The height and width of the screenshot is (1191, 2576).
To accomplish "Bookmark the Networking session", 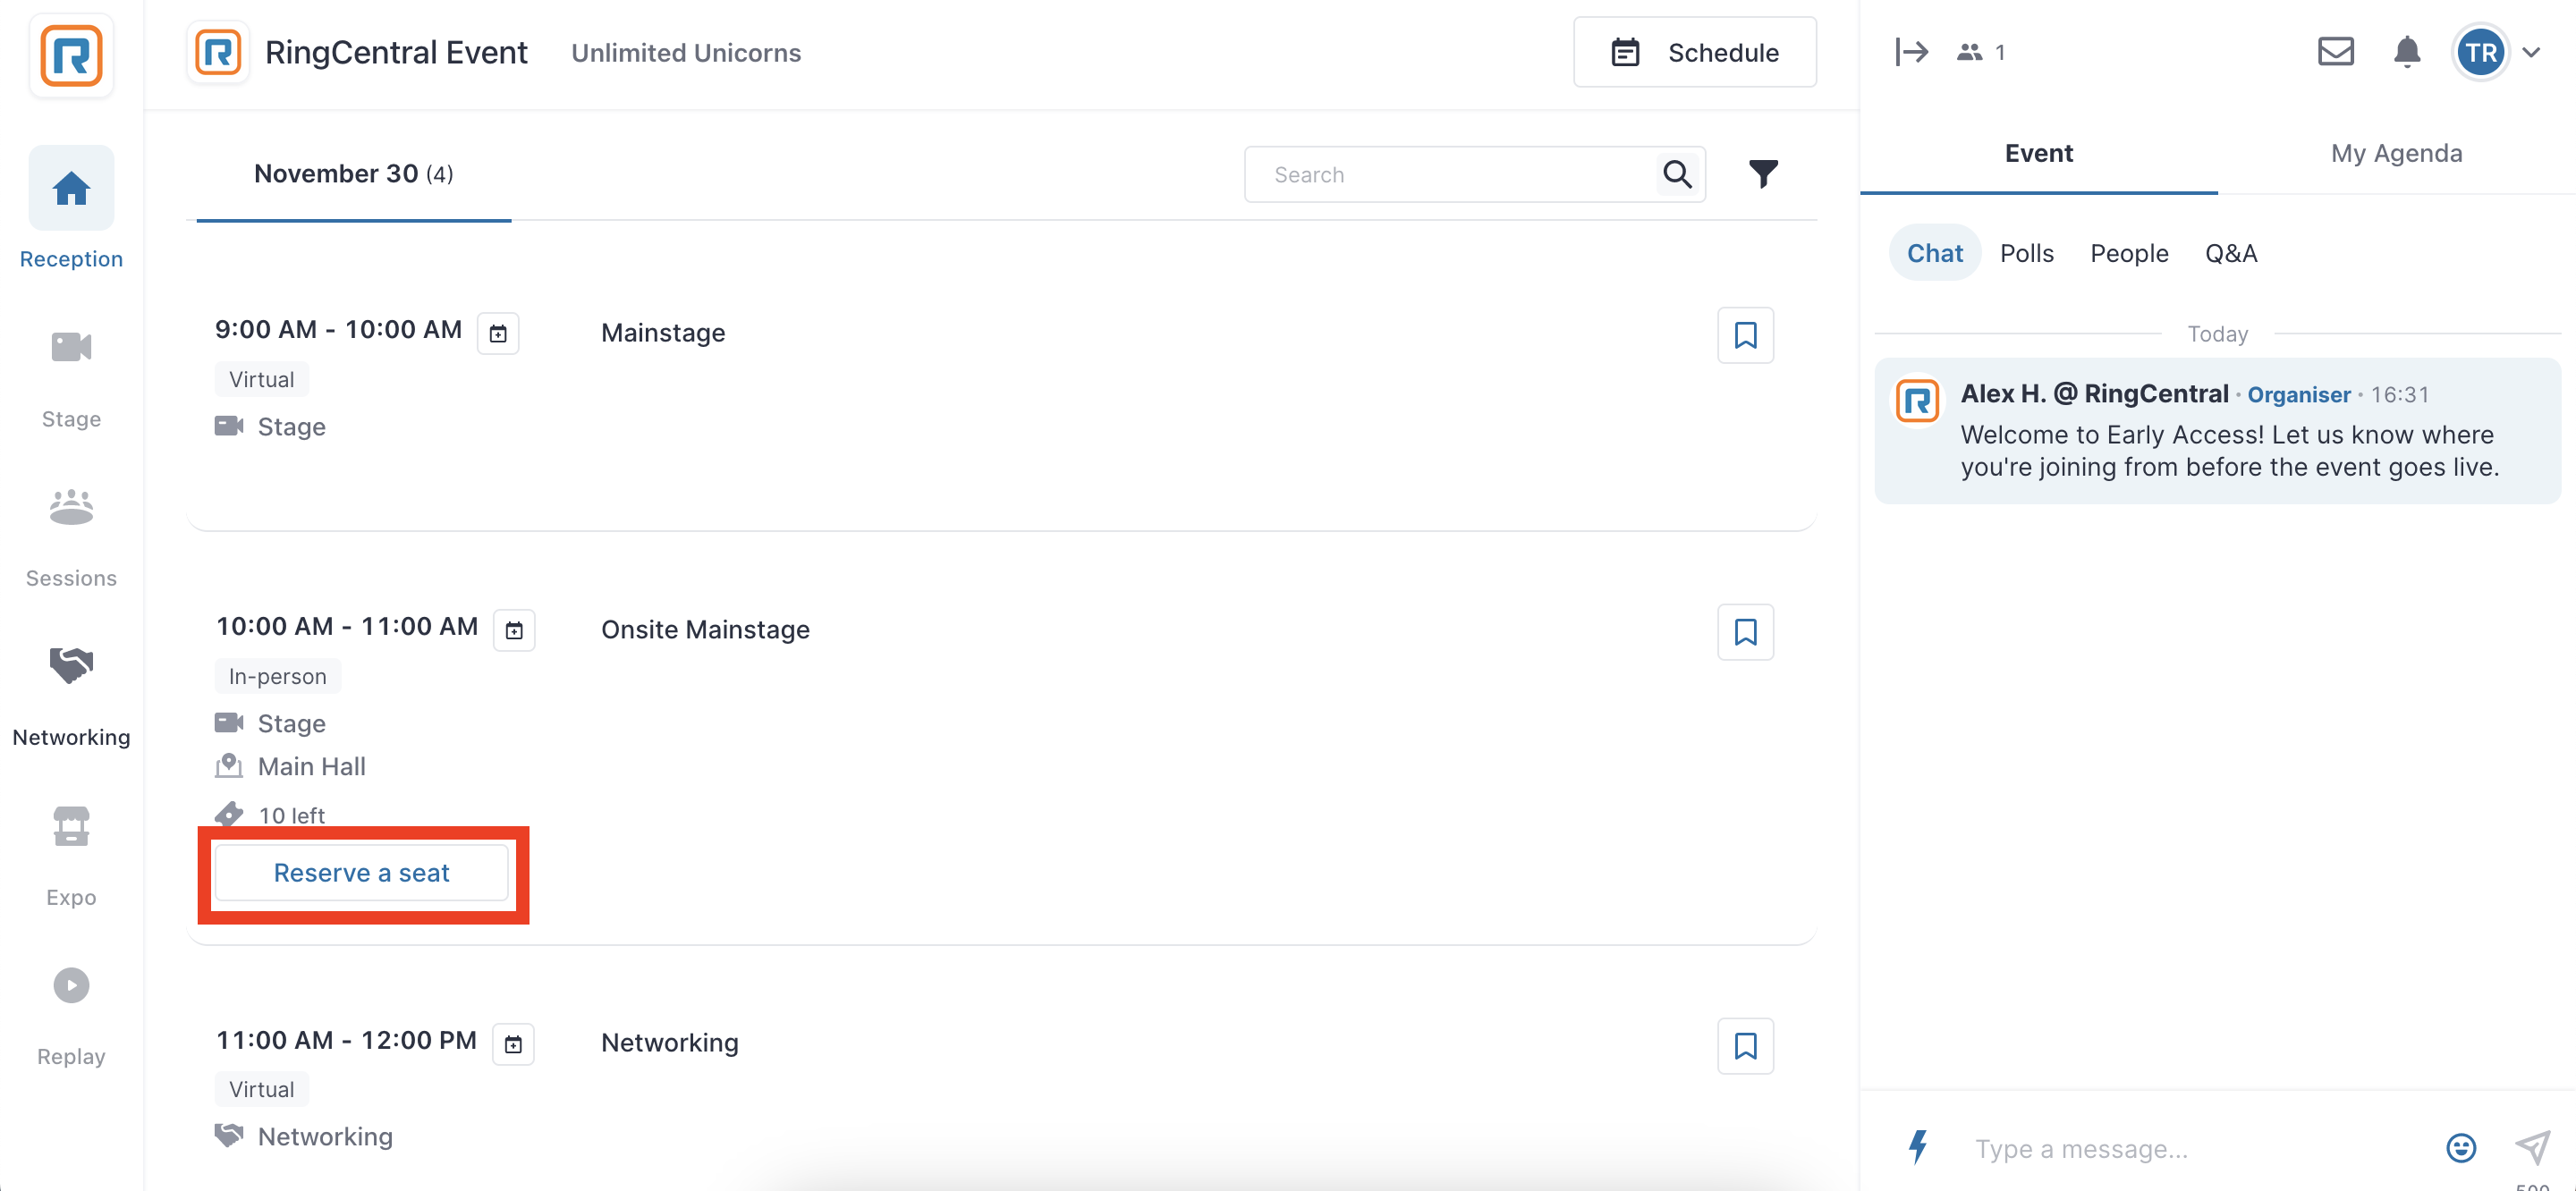I will coord(1745,1046).
